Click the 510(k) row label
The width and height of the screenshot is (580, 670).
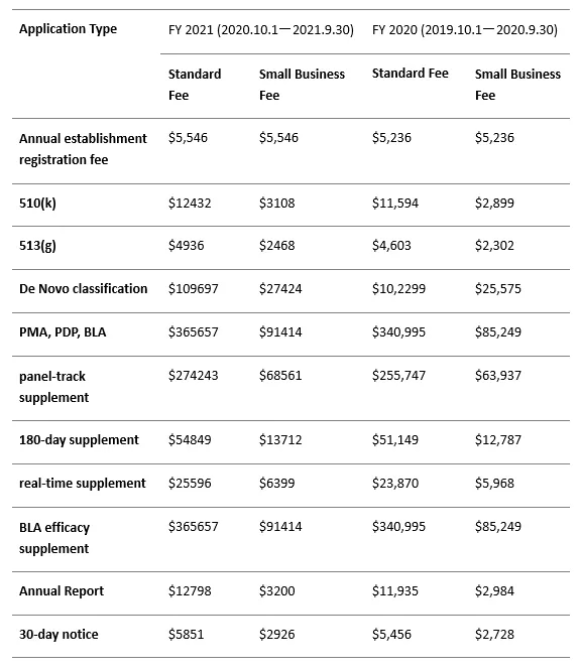[x=38, y=203]
